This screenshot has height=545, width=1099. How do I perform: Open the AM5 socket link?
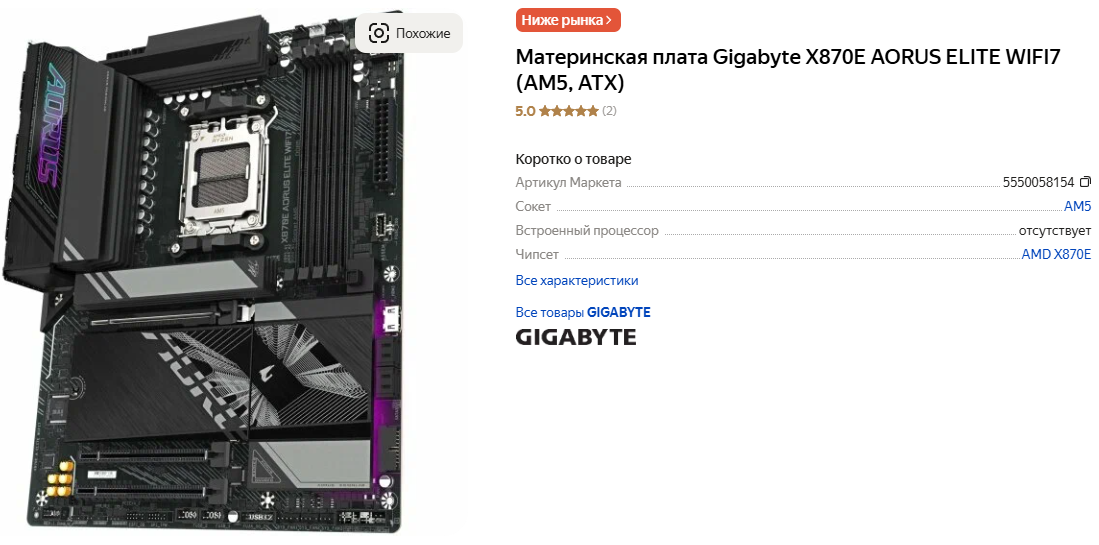[1077, 207]
